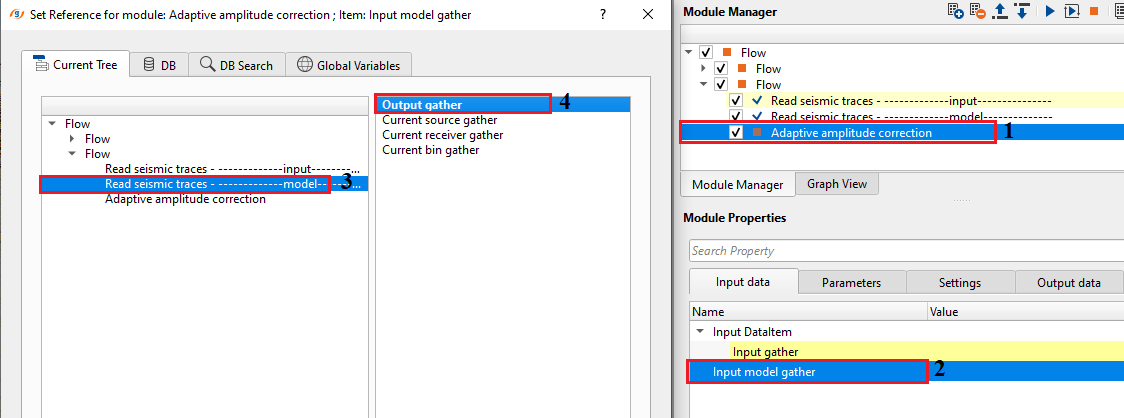Select Output gather in the reference list
Screen dimensions: 1124x418
(x=503, y=105)
